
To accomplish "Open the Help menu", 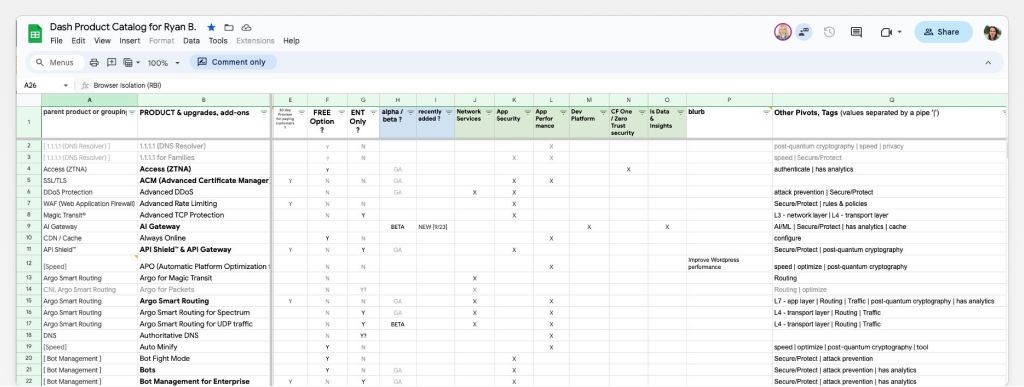I will coord(291,40).
